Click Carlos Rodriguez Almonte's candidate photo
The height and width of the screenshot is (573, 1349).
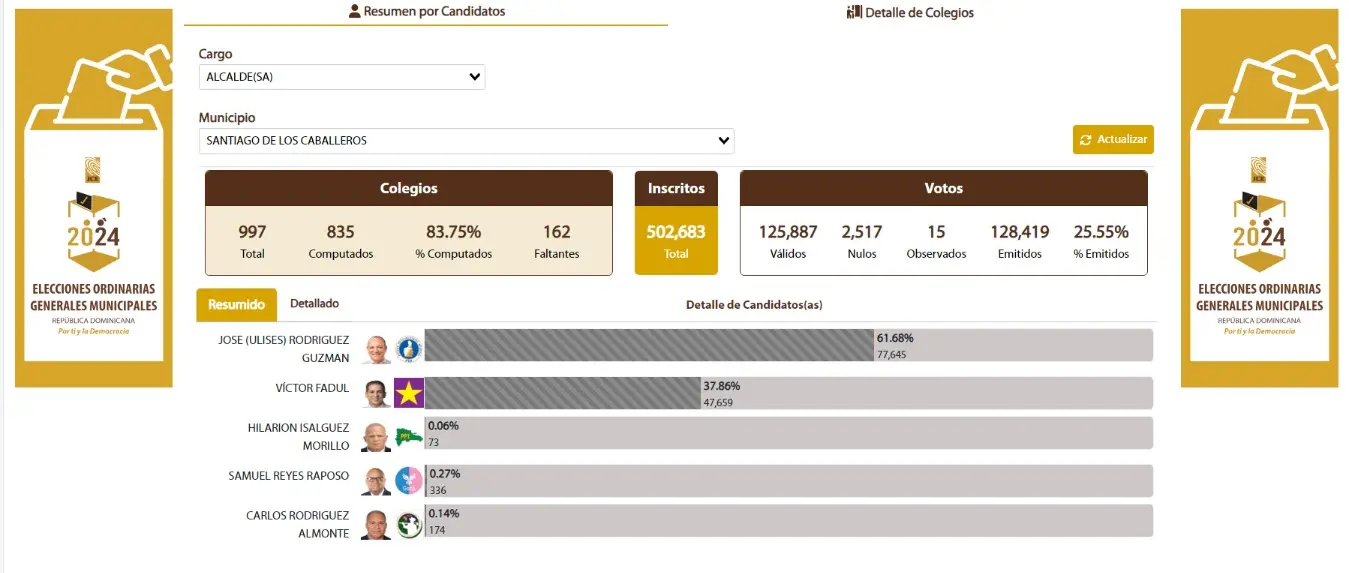pyautogui.click(x=377, y=525)
